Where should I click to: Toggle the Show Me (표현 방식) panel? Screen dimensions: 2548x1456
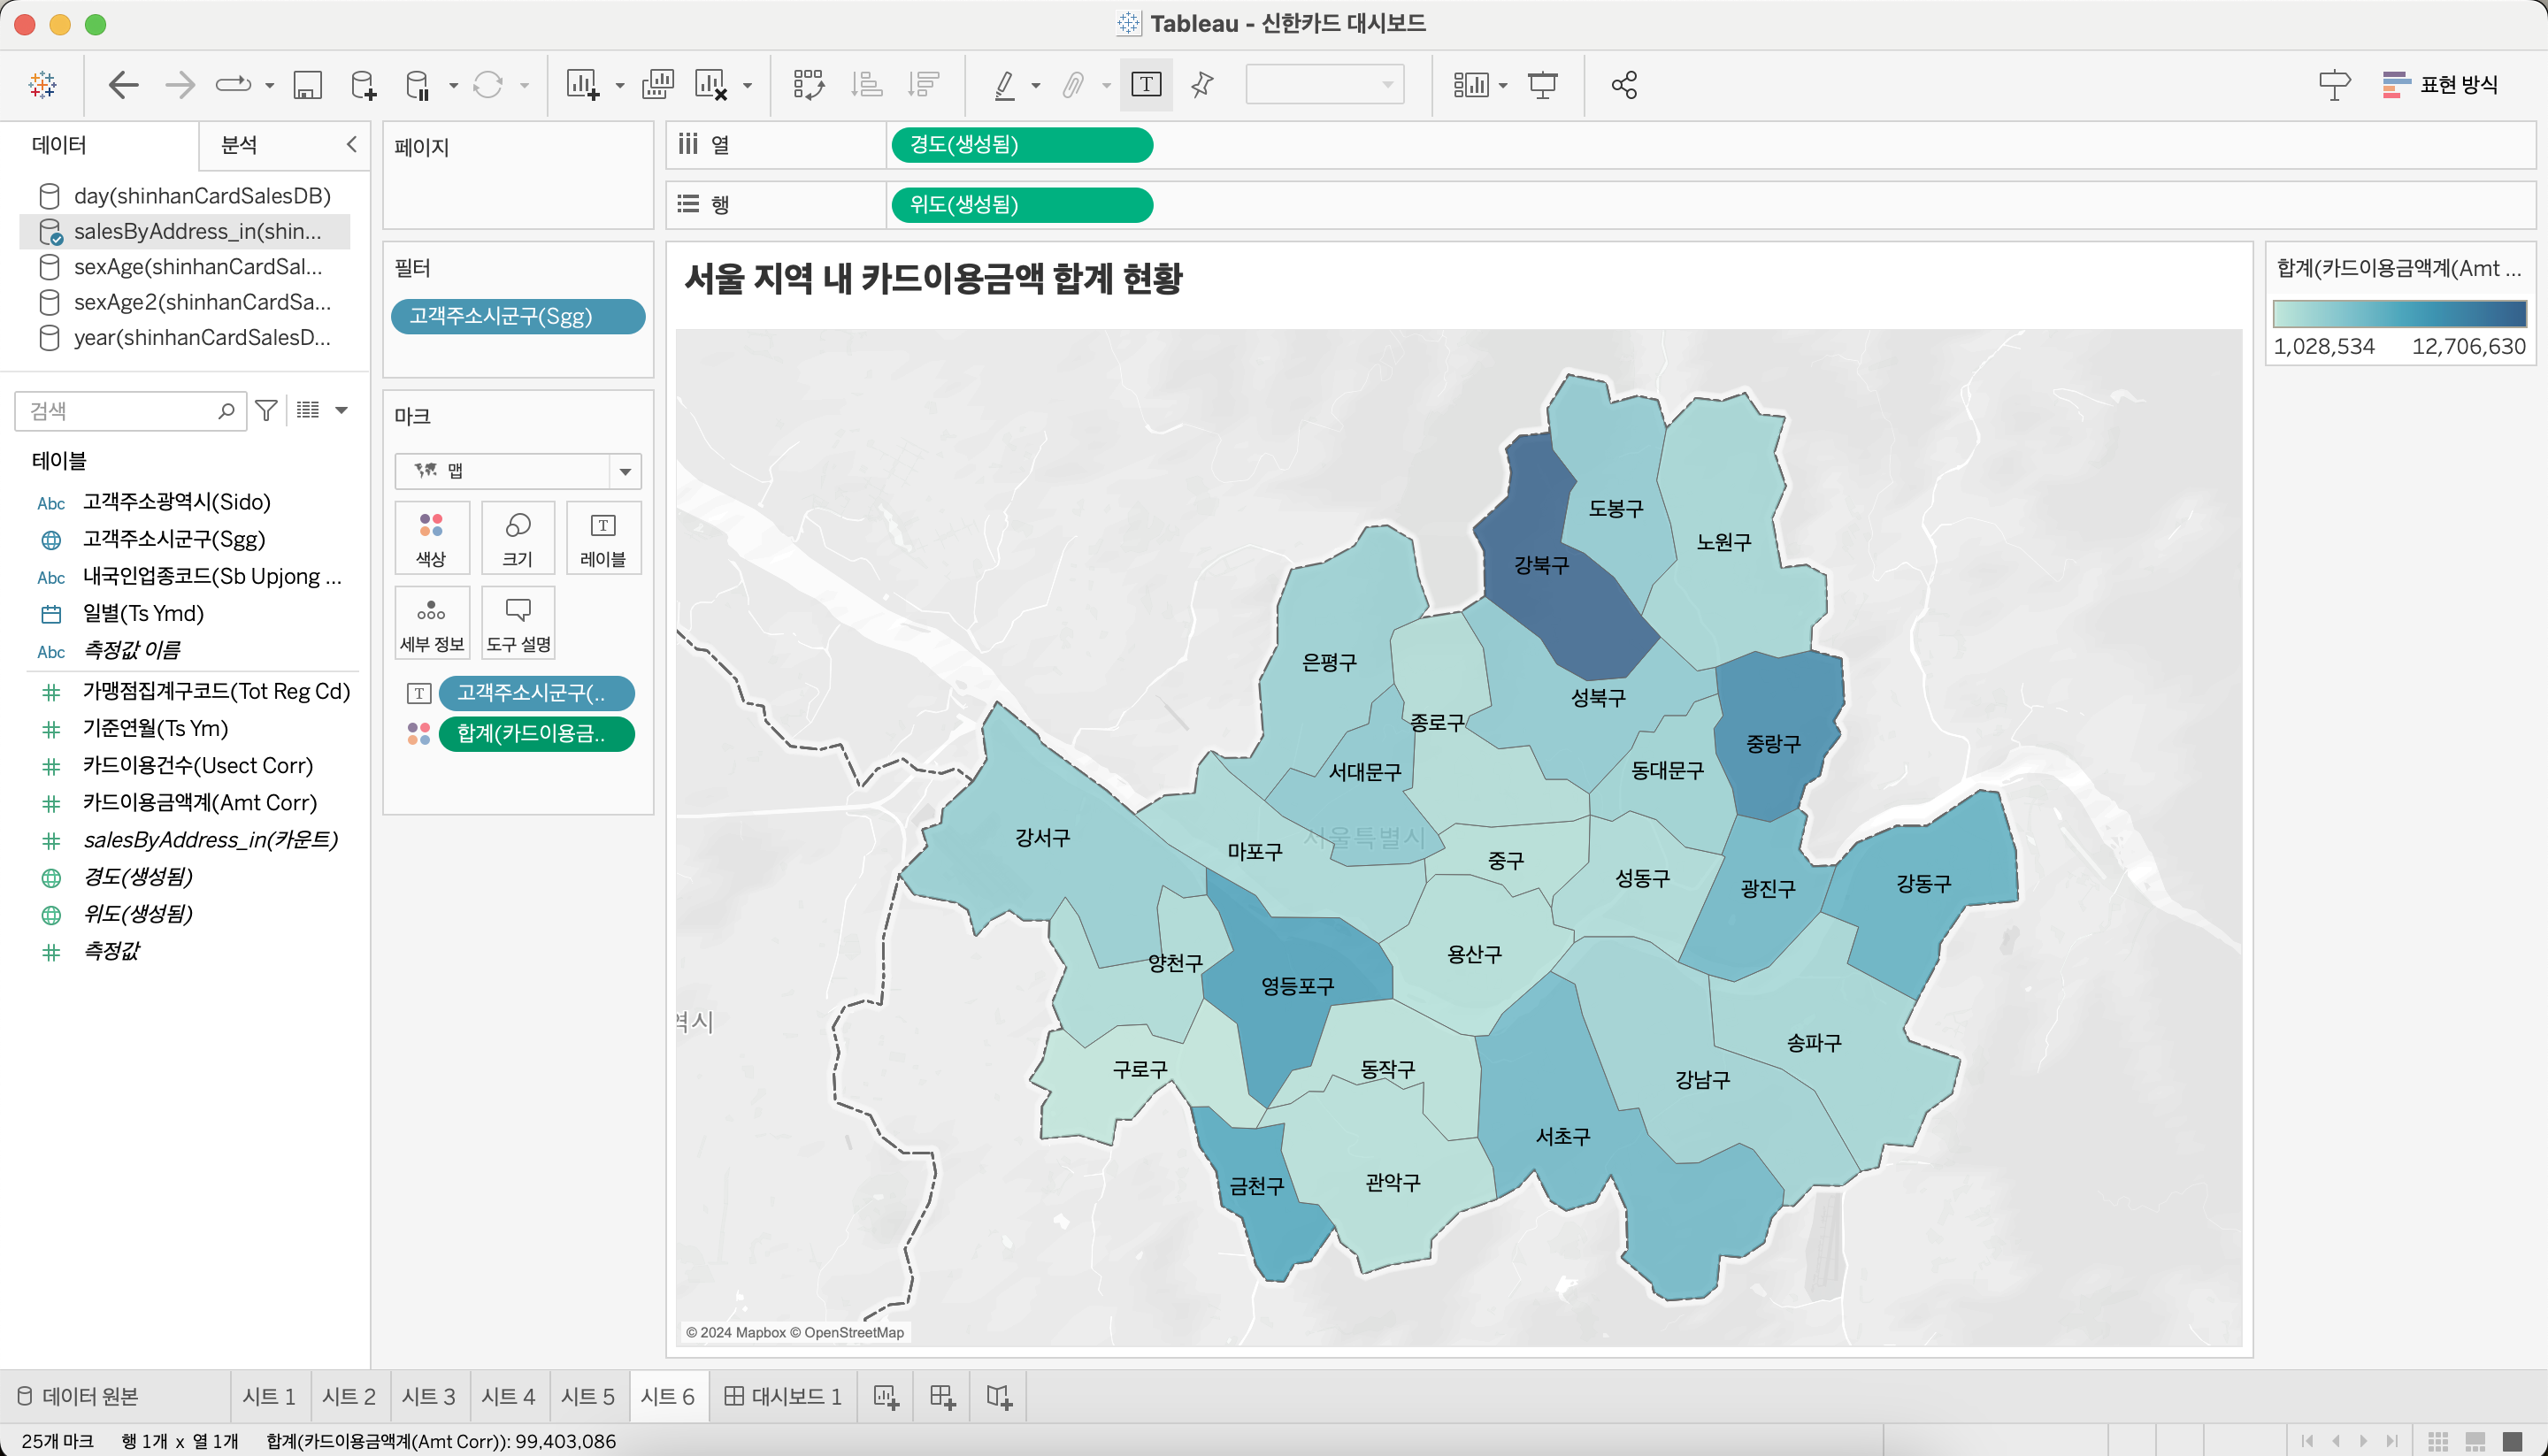[2440, 85]
